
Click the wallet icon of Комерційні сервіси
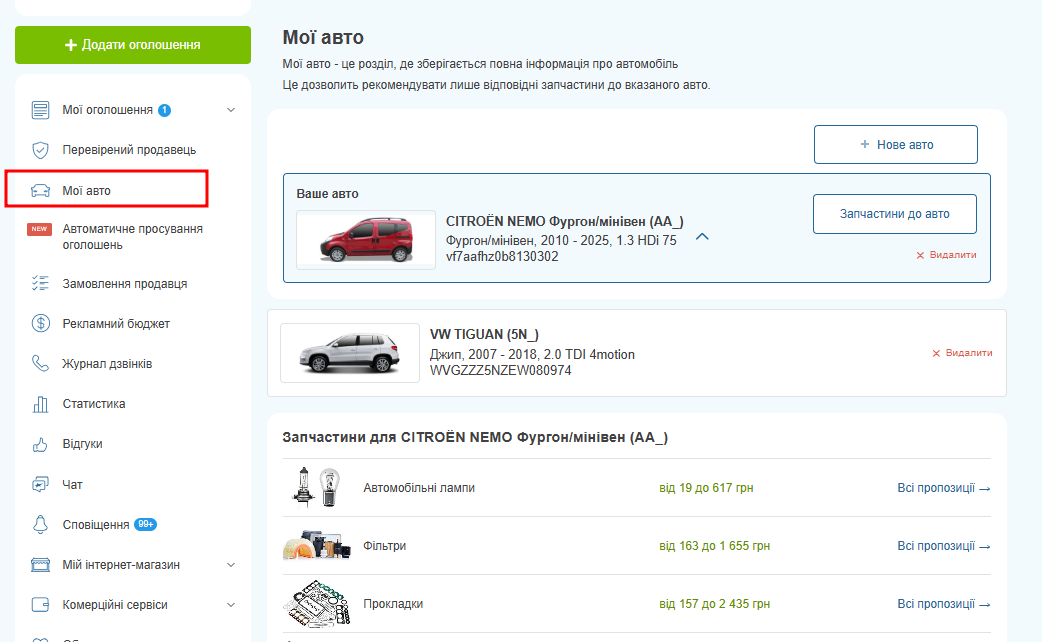[41, 605]
